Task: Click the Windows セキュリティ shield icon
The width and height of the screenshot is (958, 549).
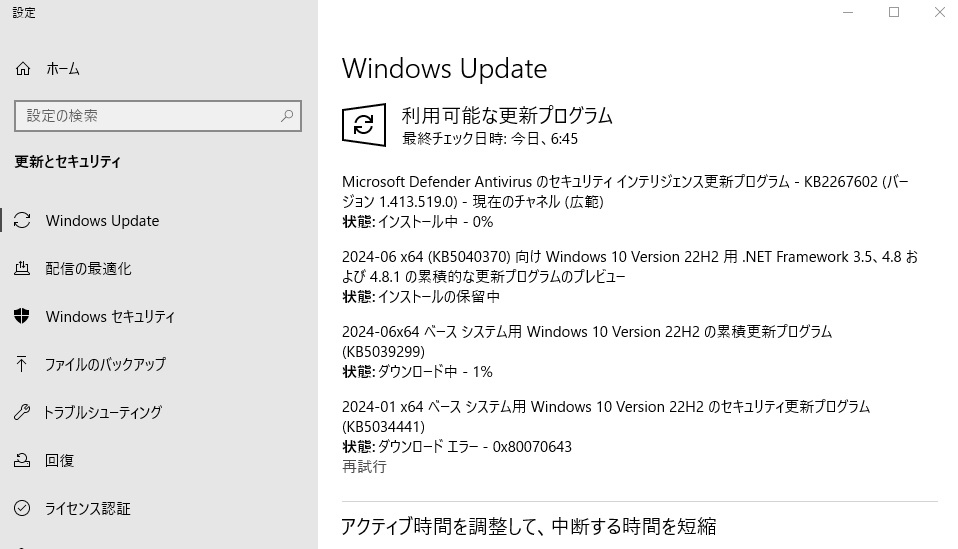Action: 22,317
